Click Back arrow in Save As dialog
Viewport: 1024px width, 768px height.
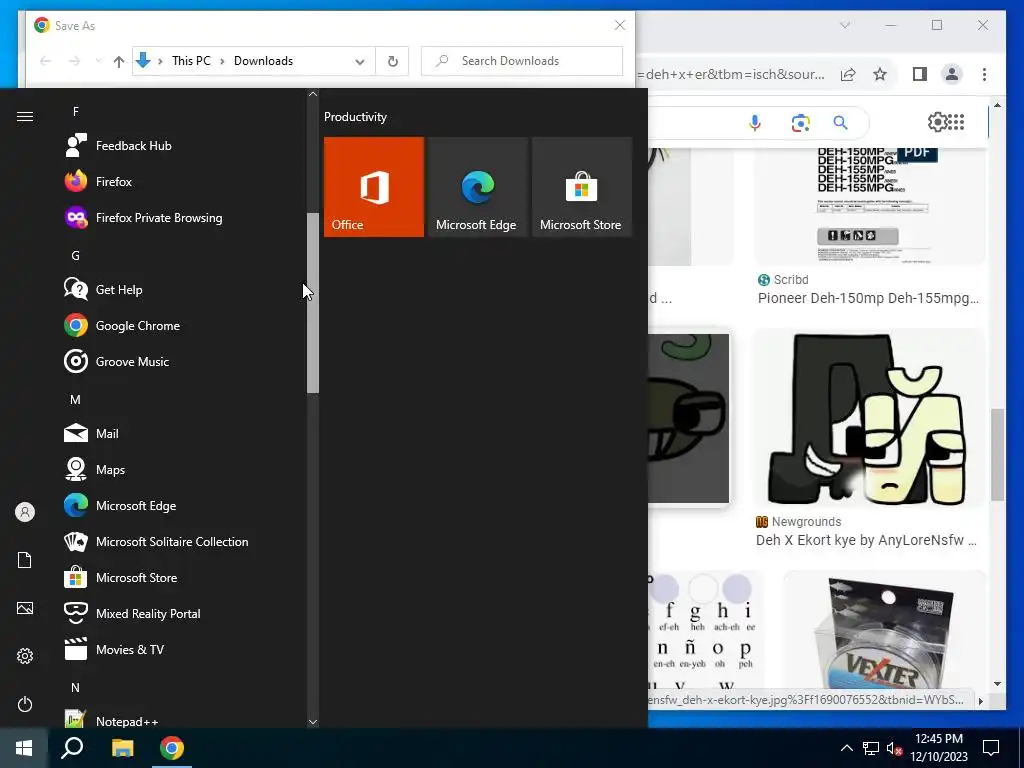pyautogui.click(x=45, y=61)
